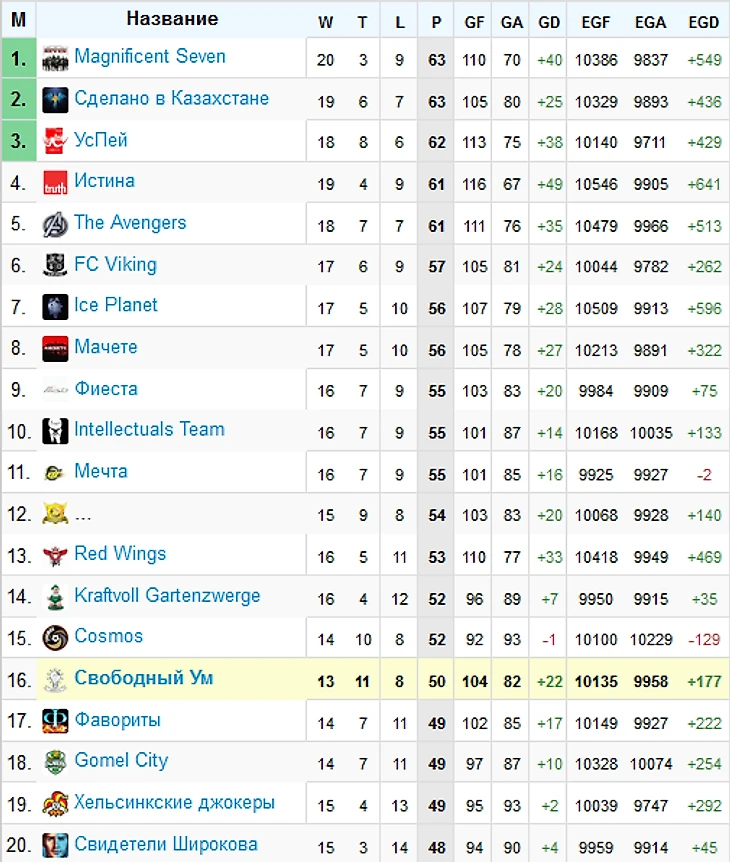Click the Gomel City team logo icon
The image size is (730, 862).
pyautogui.click(x=55, y=762)
